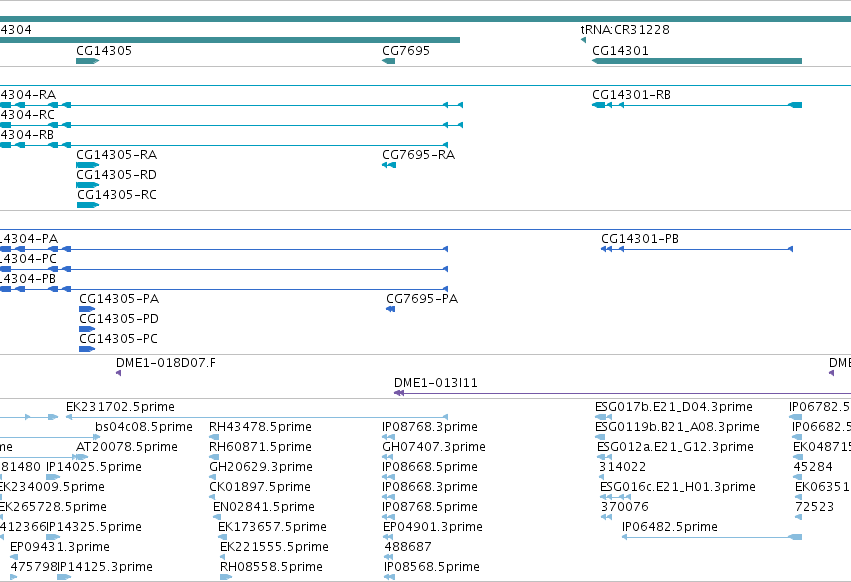Viewport: 851px width, 582px height.
Task: Select EST EP04901.3prime
Action: click(433, 527)
